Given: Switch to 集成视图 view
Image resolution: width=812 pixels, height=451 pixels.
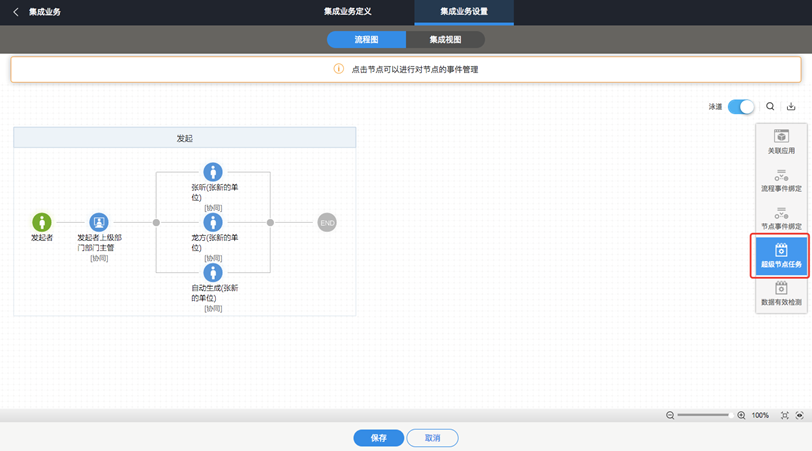Looking at the screenshot, I should pyautogui.click(x=445, y=39).
